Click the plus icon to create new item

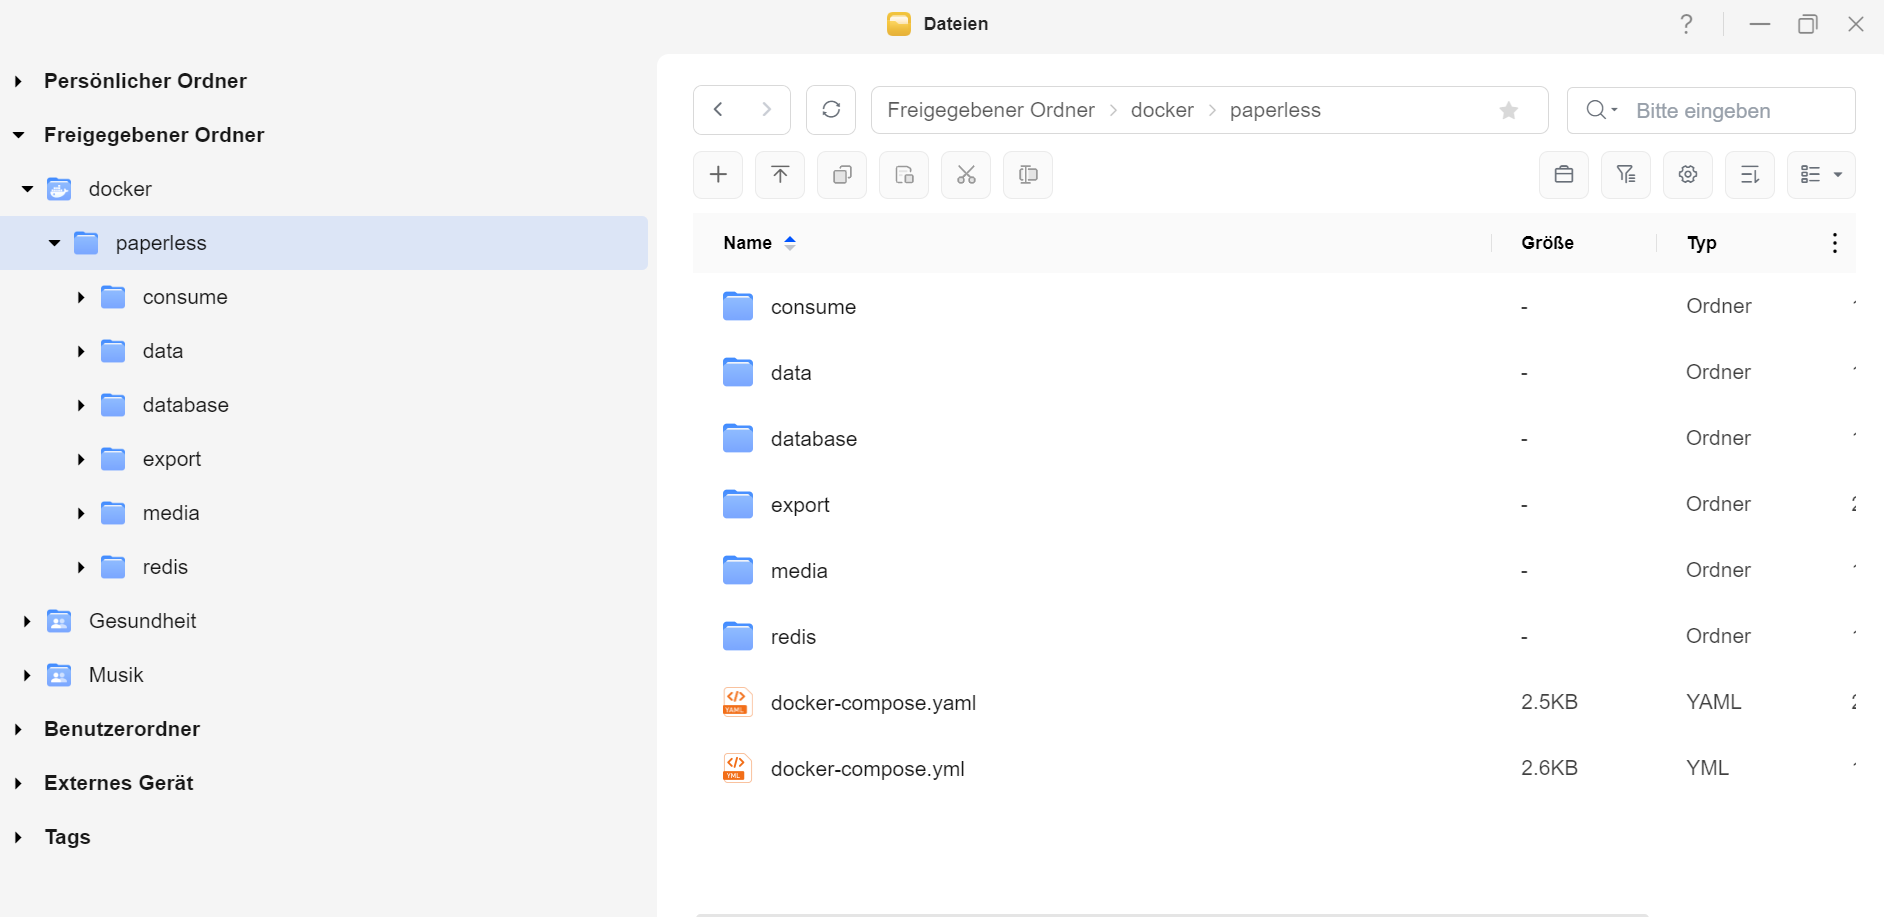point(718,175)
